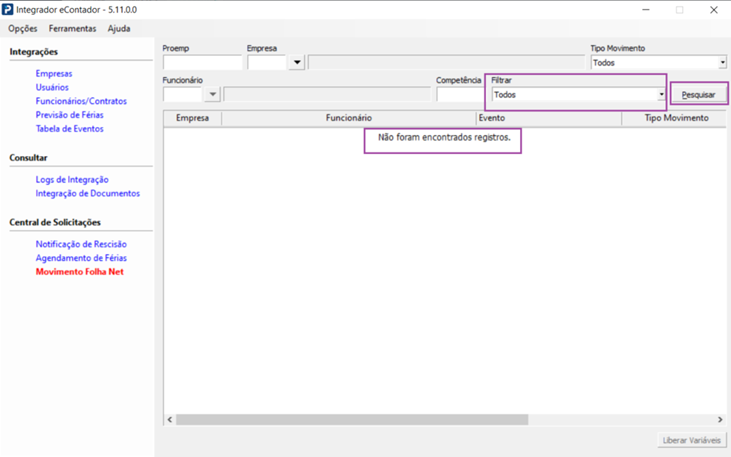Select Agendamento de Férias

tap(81, 258)
